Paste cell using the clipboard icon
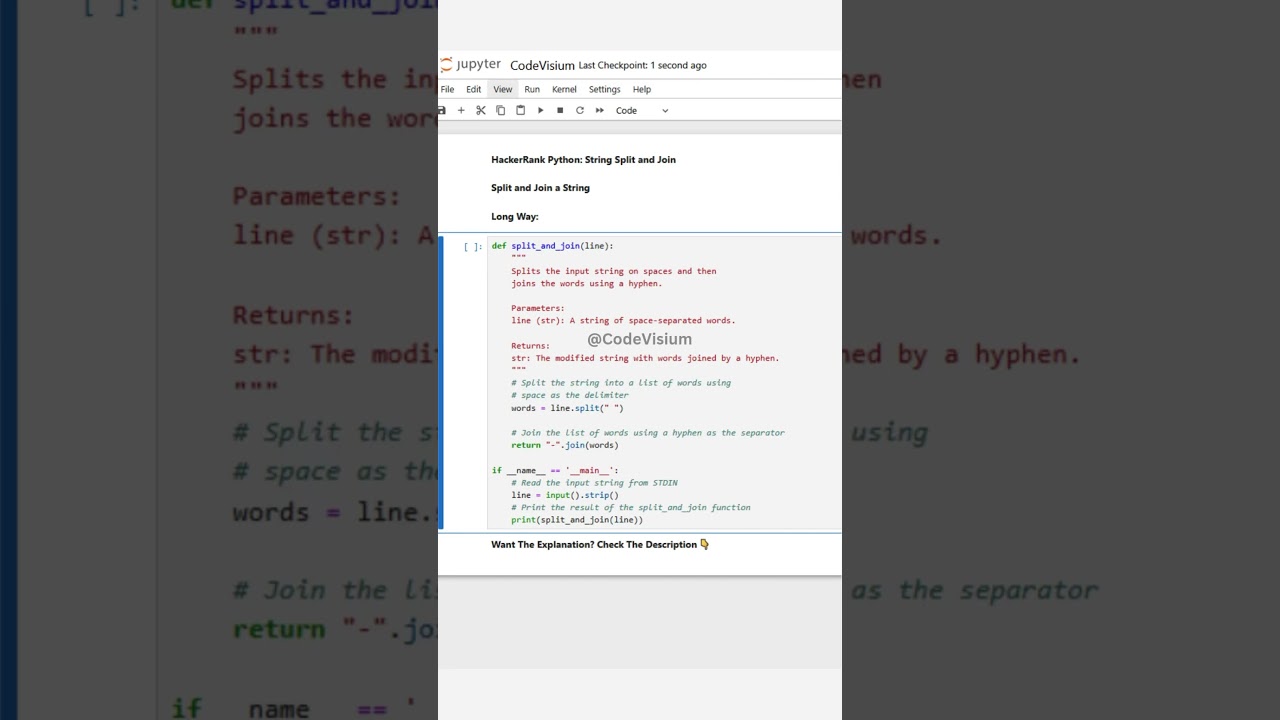This screenshot has height=720, width=1280. point(520,110)
